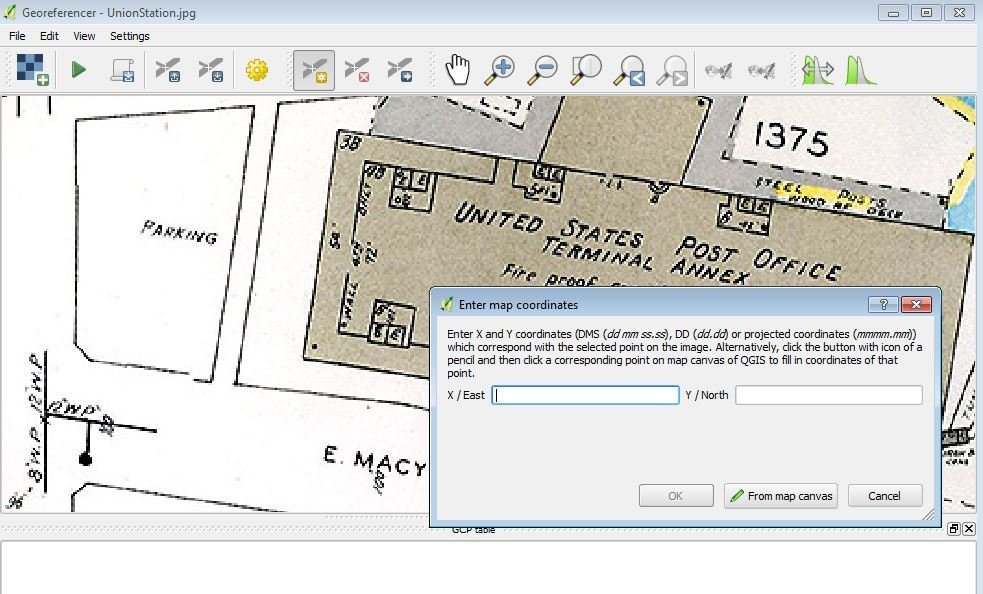
Task: Close the GCP table panel
Action: (969, 529)
